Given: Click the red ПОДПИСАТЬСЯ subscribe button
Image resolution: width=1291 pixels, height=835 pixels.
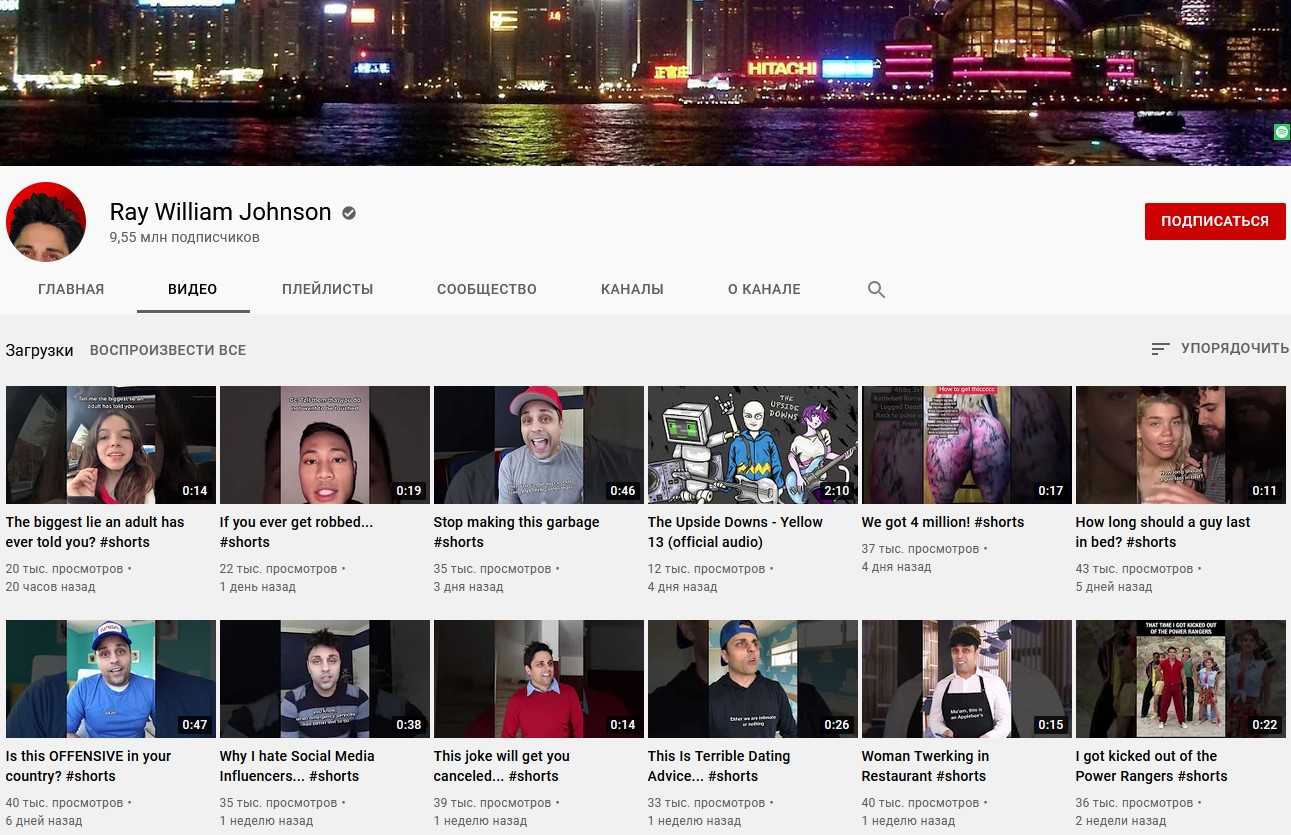Looking at the screenshot, I should pyautogui.click(x=1214, y=221).
